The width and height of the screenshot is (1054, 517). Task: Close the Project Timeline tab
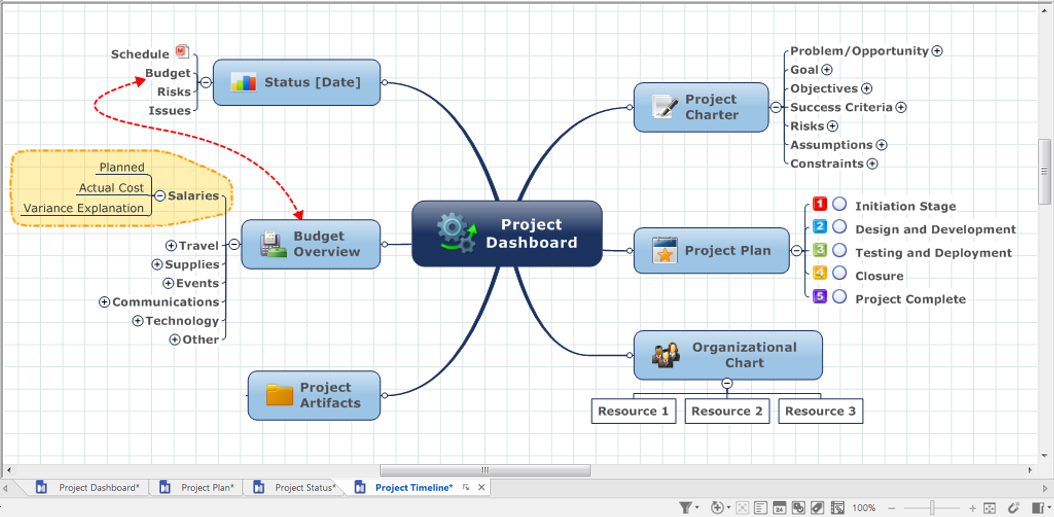[x=481, y=487]
